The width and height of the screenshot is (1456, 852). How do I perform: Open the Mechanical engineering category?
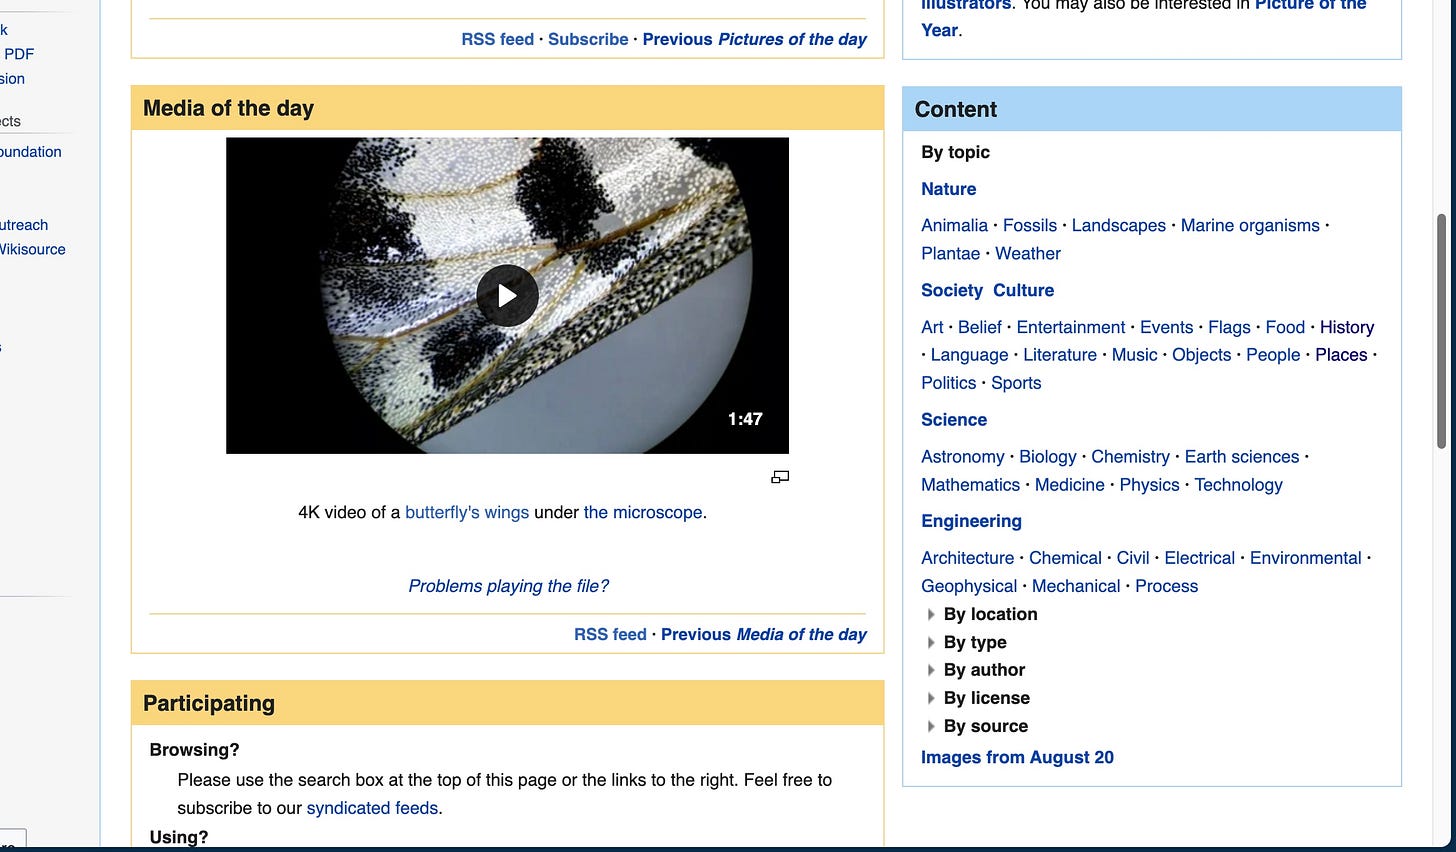1075,586
